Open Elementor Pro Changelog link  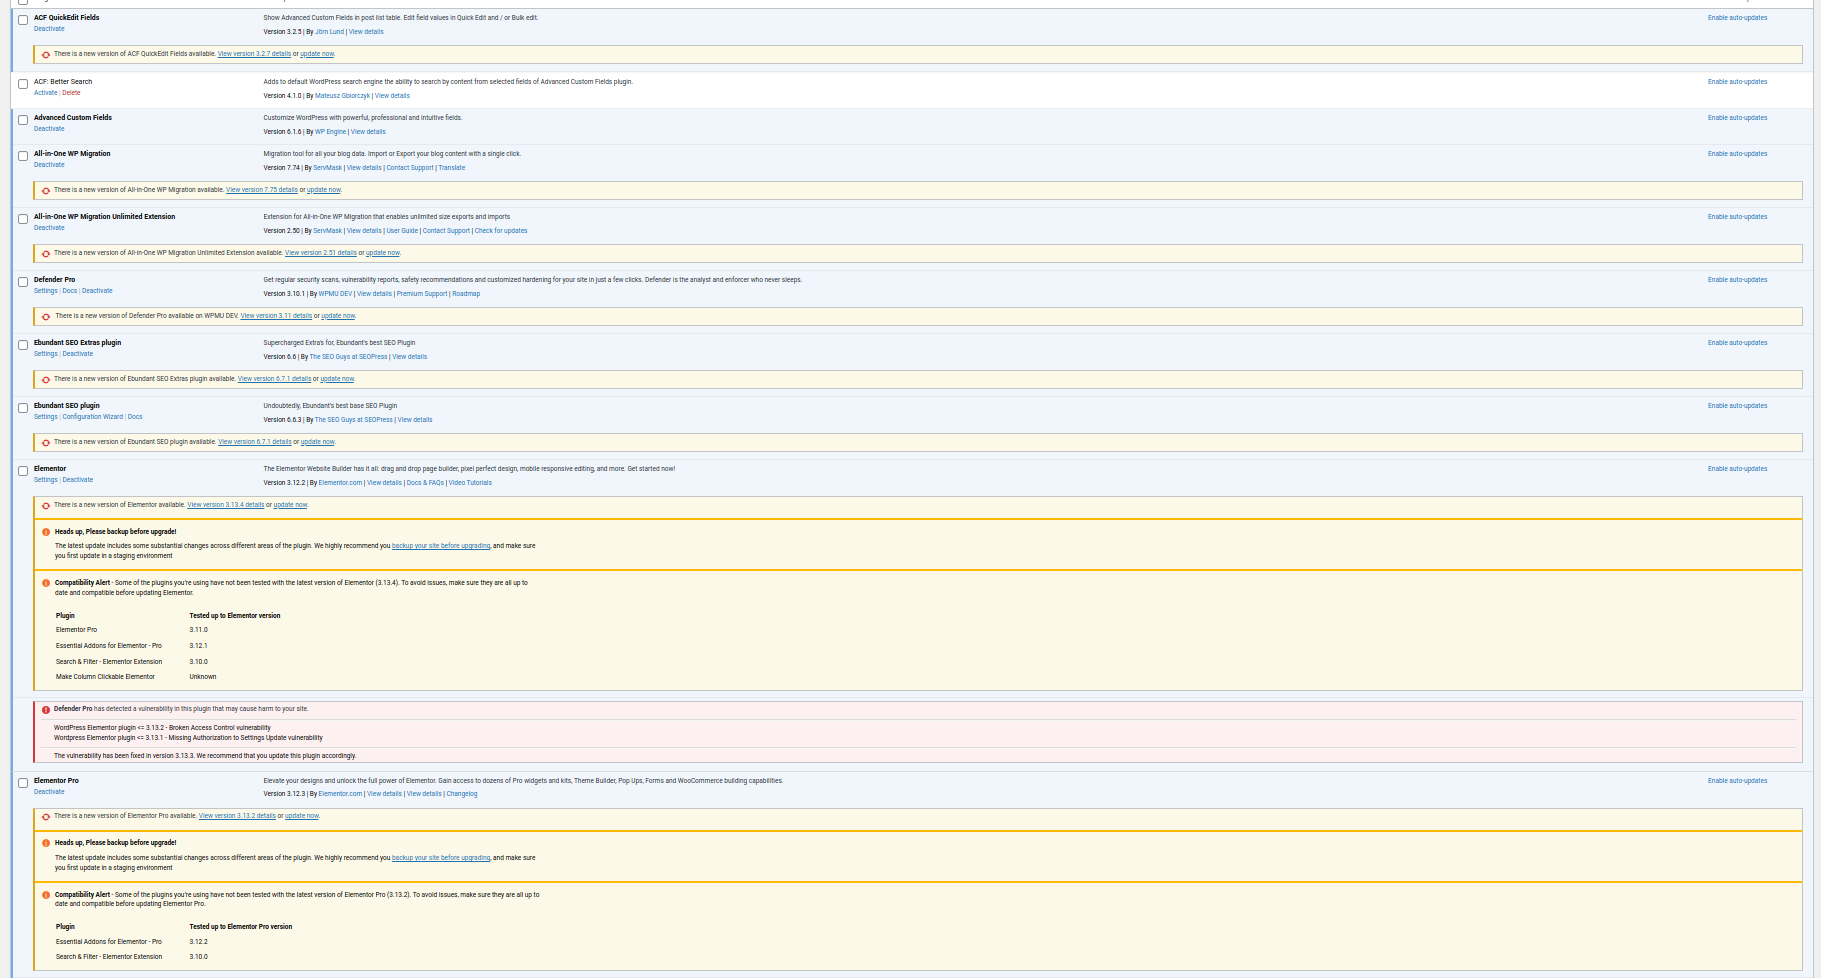[x=462, y=794]
